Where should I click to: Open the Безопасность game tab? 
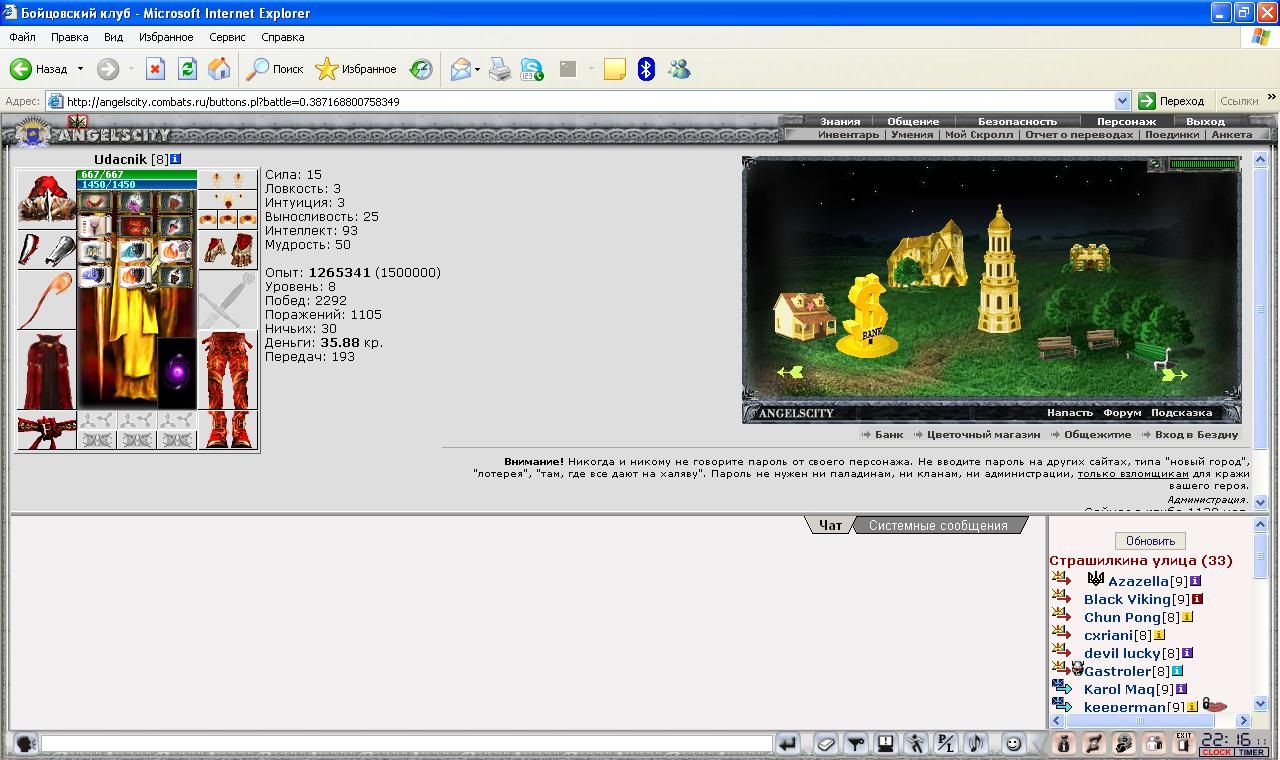point(1017,121)
